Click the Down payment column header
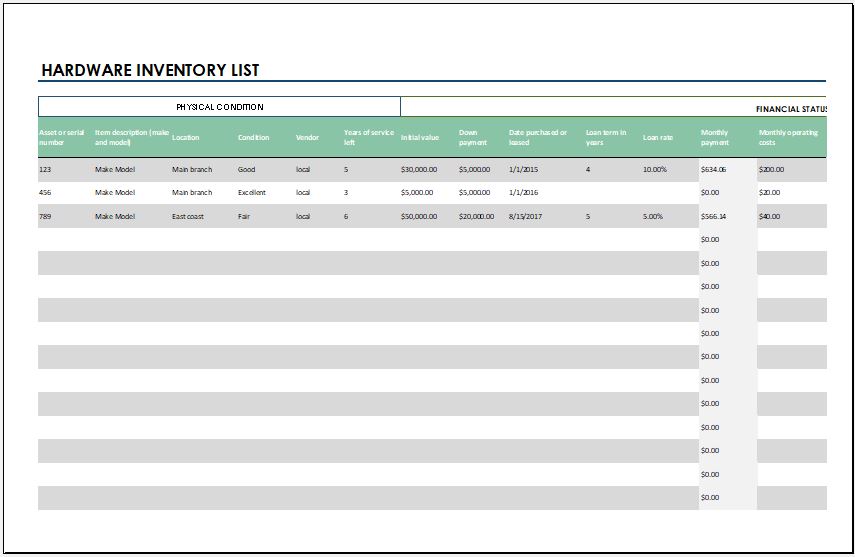Image resolution: width=855 pixels, height=557 pixels. tap(472, 137)
